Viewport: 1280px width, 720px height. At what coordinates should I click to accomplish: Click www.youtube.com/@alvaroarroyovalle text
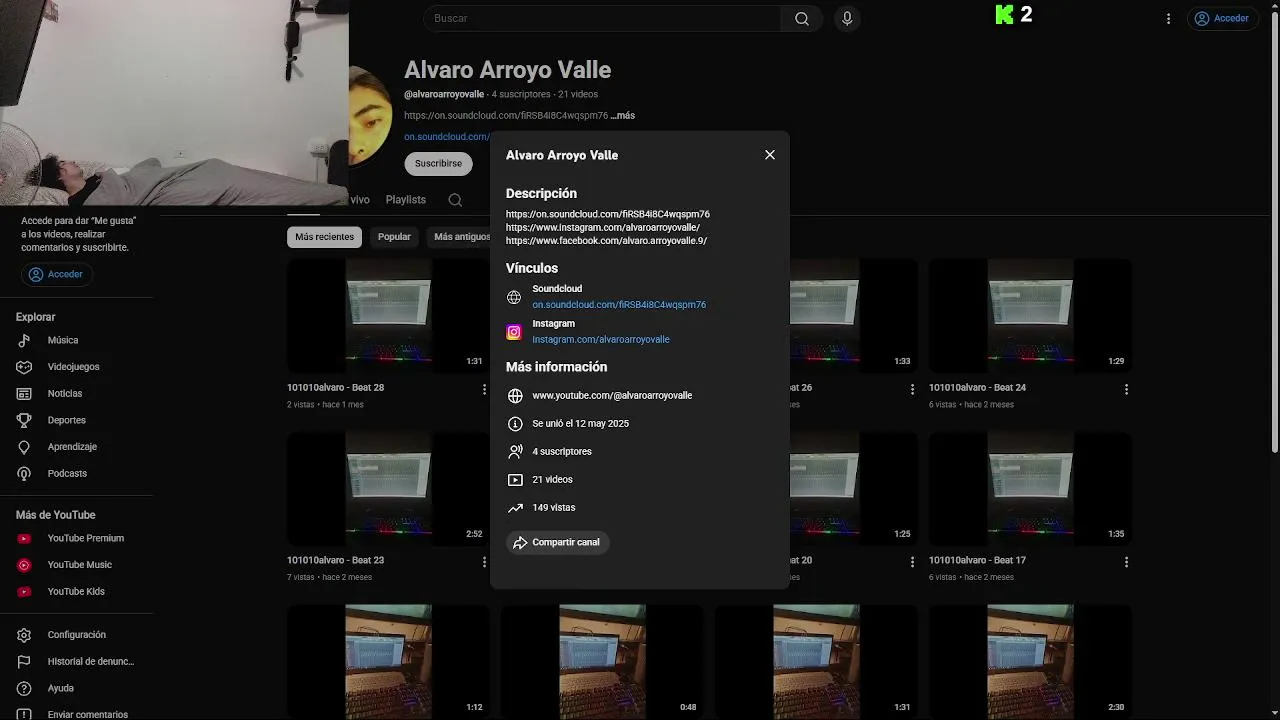point(612,396)
